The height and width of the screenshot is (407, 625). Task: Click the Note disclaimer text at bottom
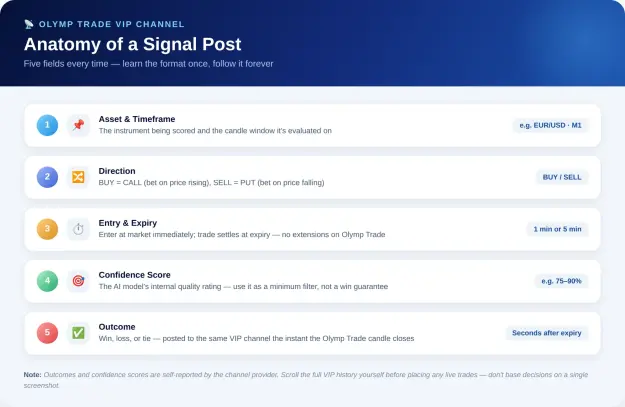306,380
